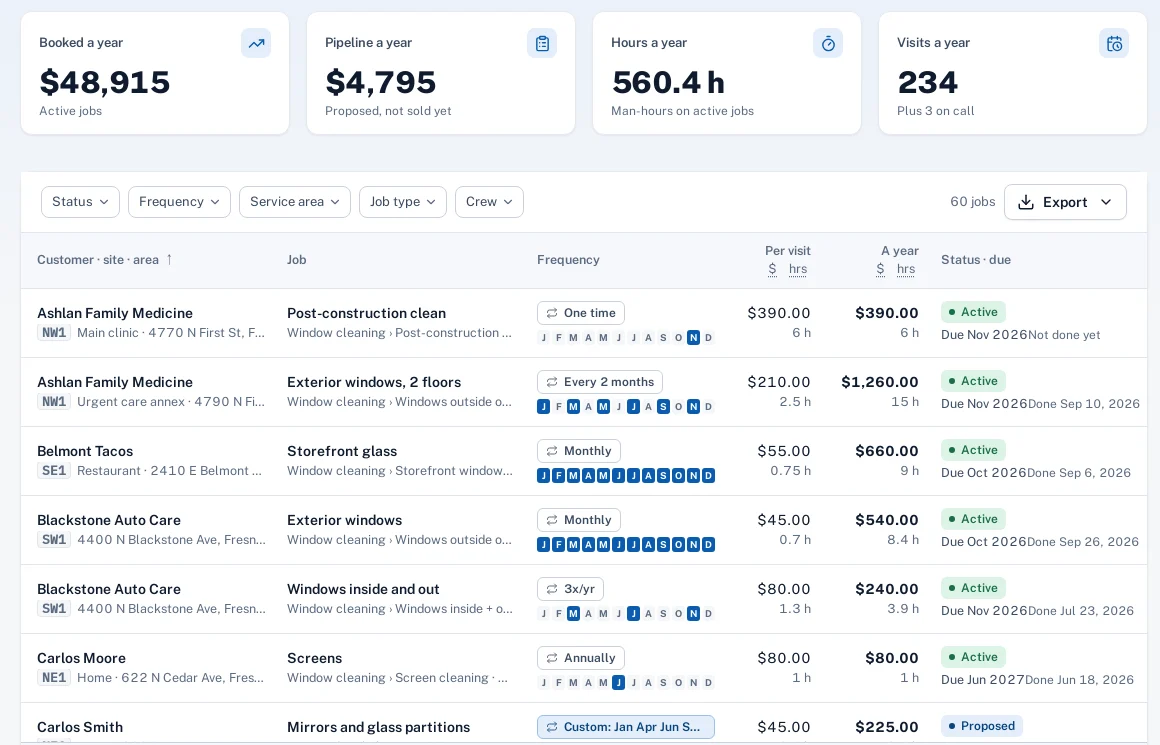This screenshot has width=1160, height=745.
Task: Click the N month marker in Post-construction clean row
Action: click(x=693, y=337)
